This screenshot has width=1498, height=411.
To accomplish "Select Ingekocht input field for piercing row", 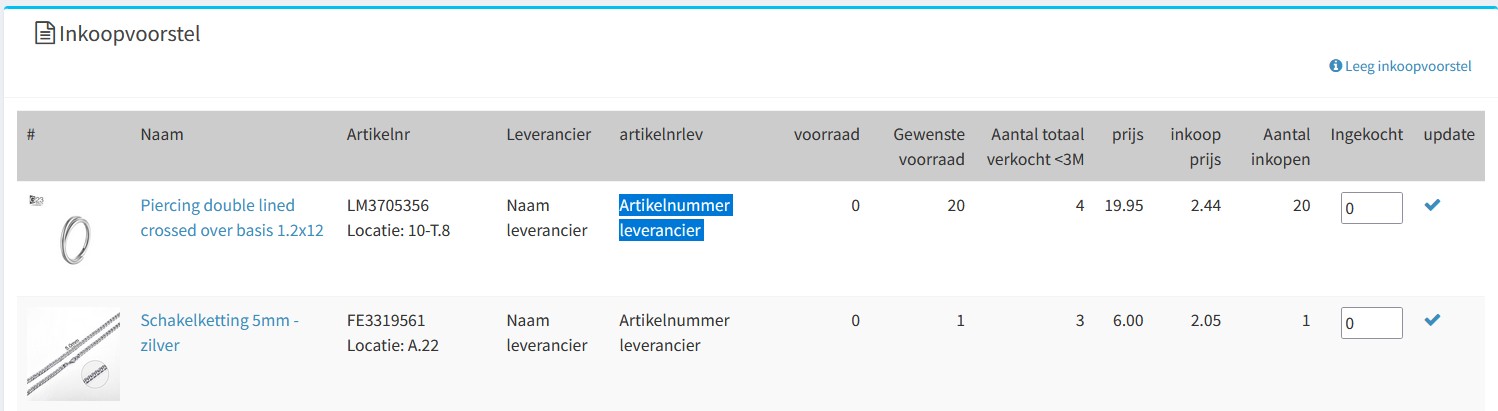I will (1372, 208).
